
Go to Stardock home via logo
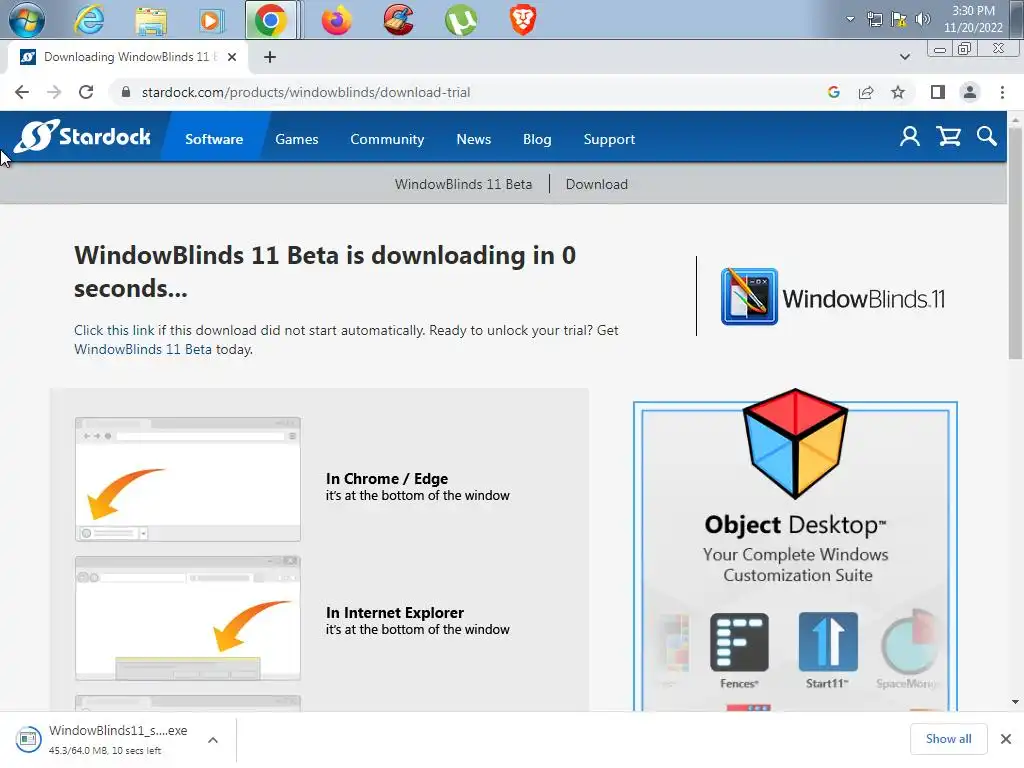82,136
